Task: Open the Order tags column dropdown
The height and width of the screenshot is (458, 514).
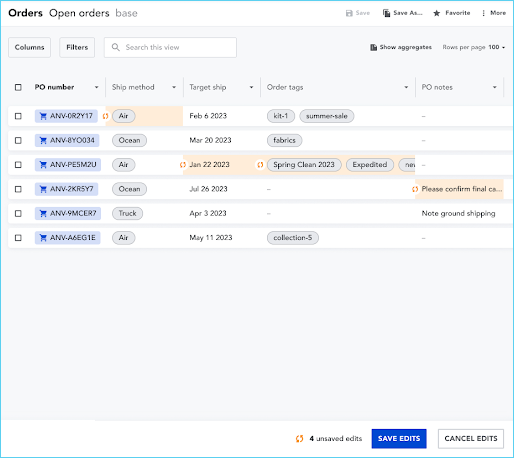Action: pos(406,87)
